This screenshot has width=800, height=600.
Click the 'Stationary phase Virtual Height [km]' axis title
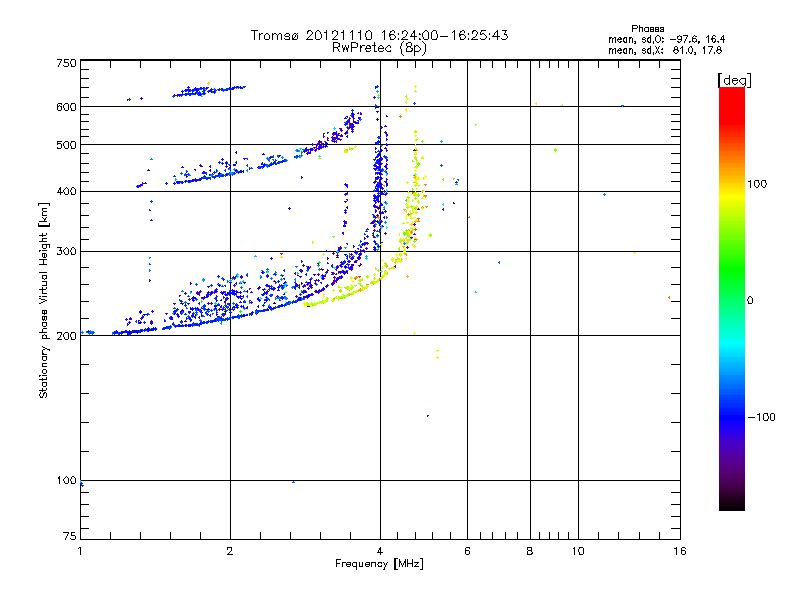[43, 300]
